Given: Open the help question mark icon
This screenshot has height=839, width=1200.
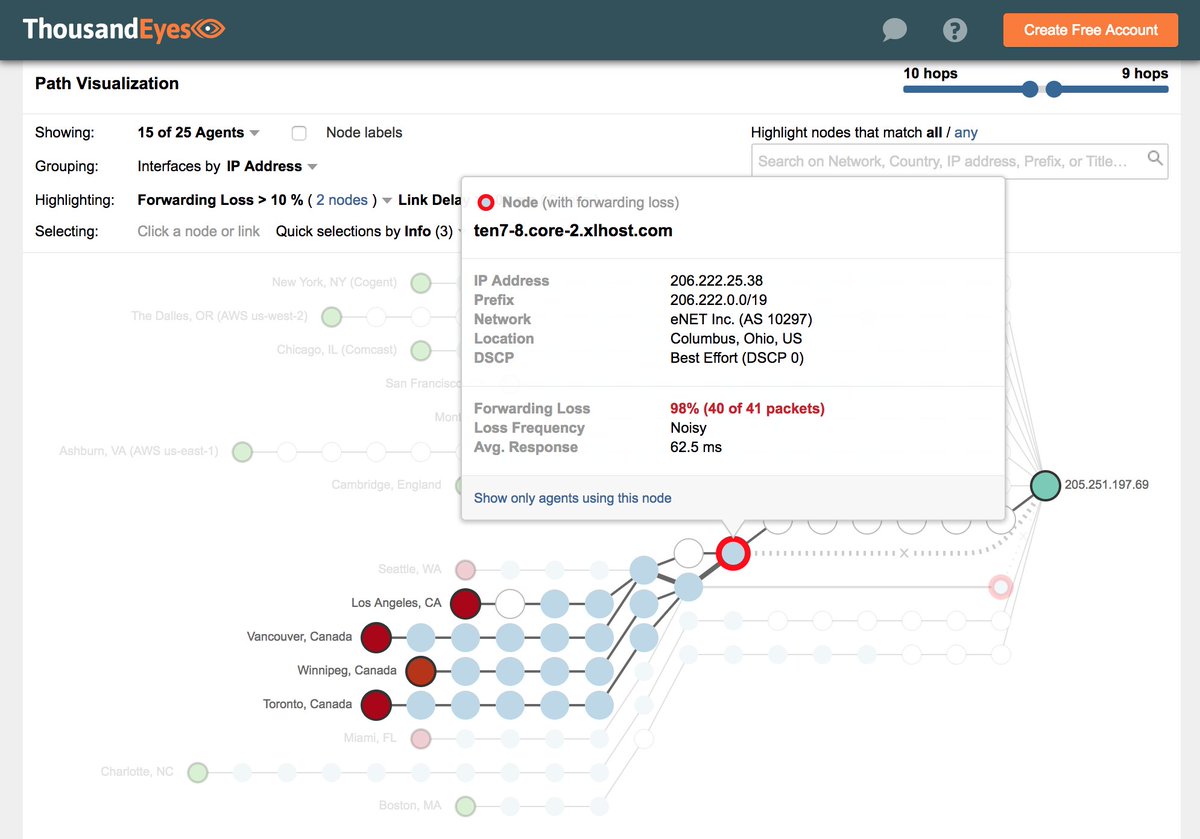Looking at the screenshot, I should (x=955, y=30).
